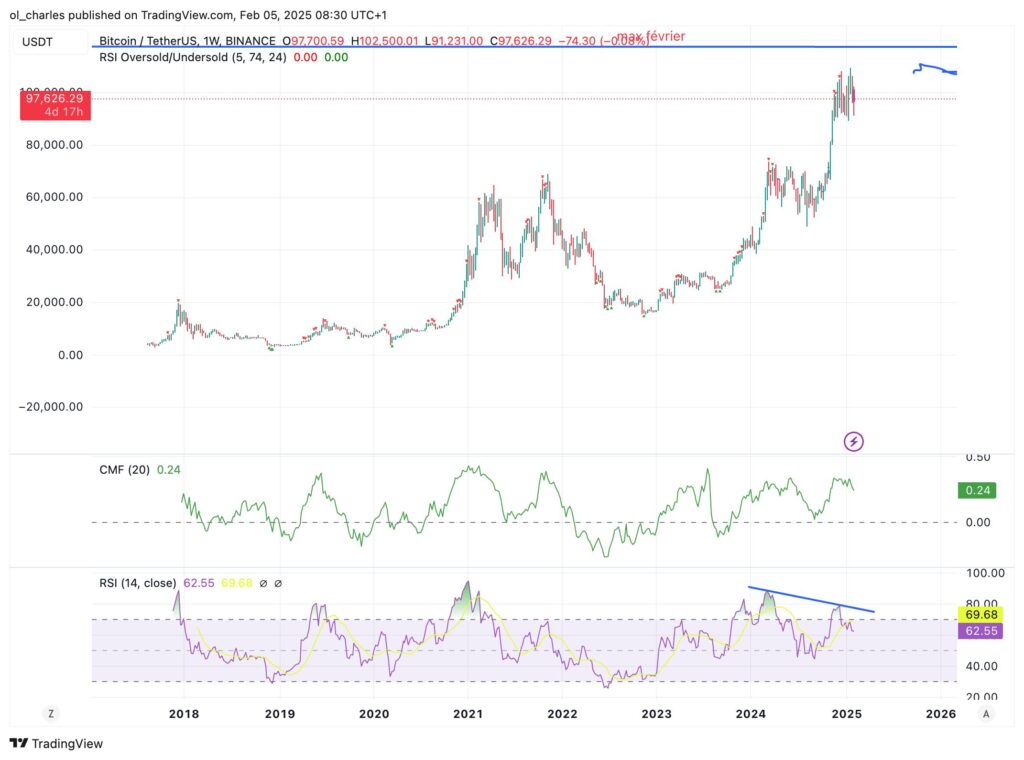Click the red 97,626.29 price label
Screen dimensions: 1024x760
pos(53,99)
